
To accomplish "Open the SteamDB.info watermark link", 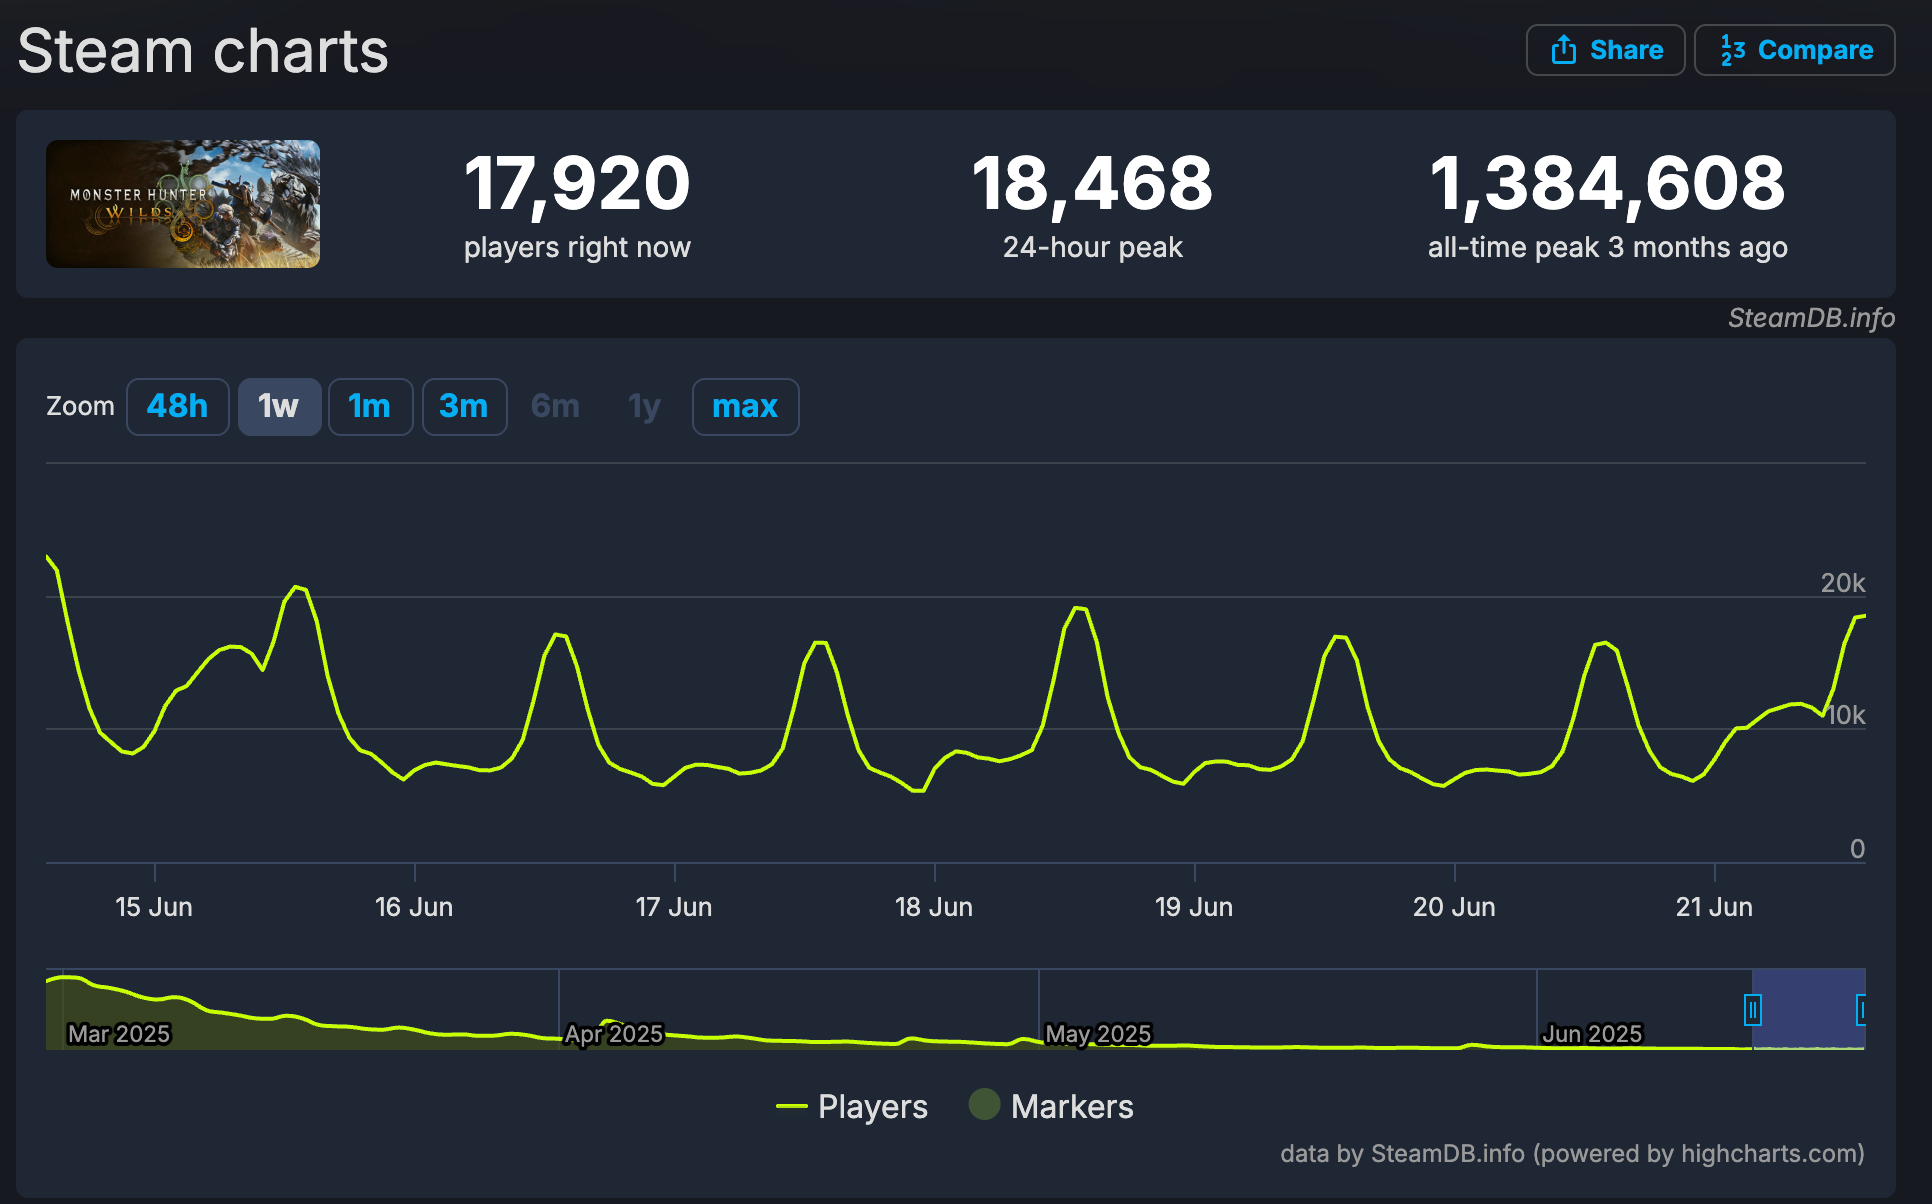I will pos(1811,318).
